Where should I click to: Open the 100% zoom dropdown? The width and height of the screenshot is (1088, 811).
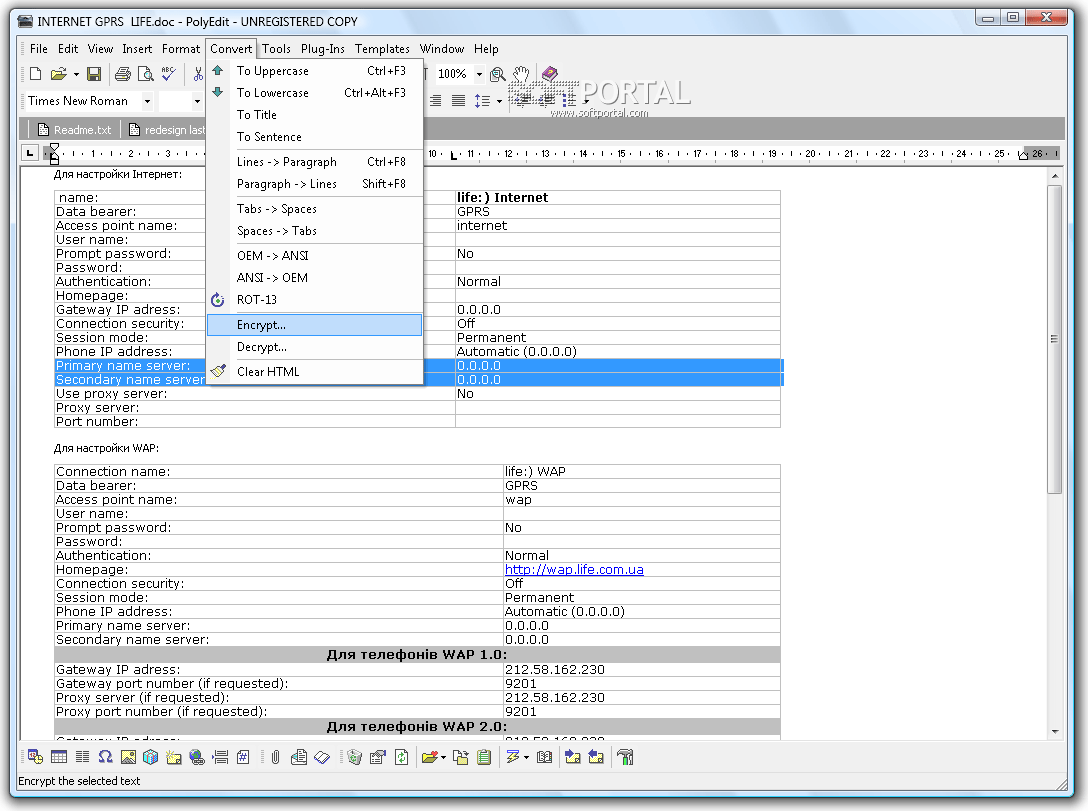tap(479, 74)
